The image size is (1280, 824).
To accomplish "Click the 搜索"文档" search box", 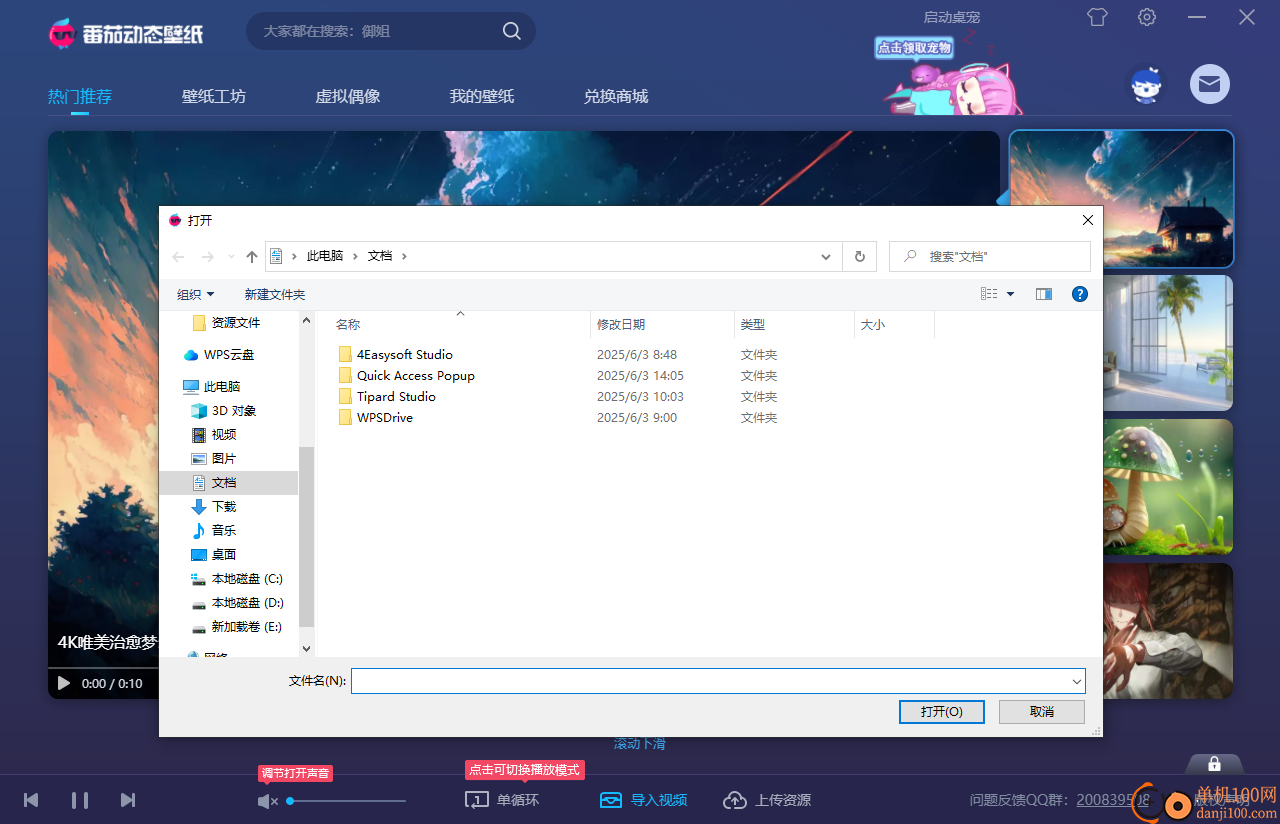I will tap(990, 256).
